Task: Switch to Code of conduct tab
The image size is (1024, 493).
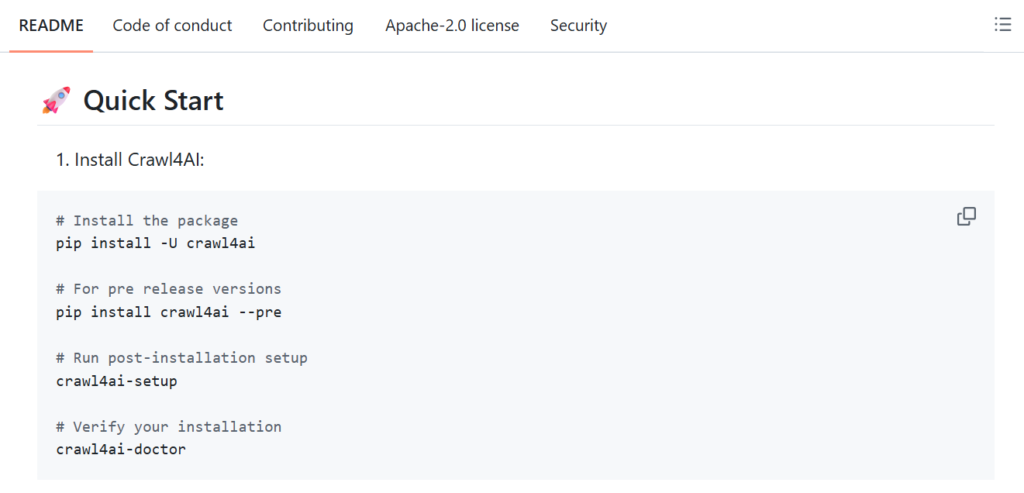Action: pos(172,25)
